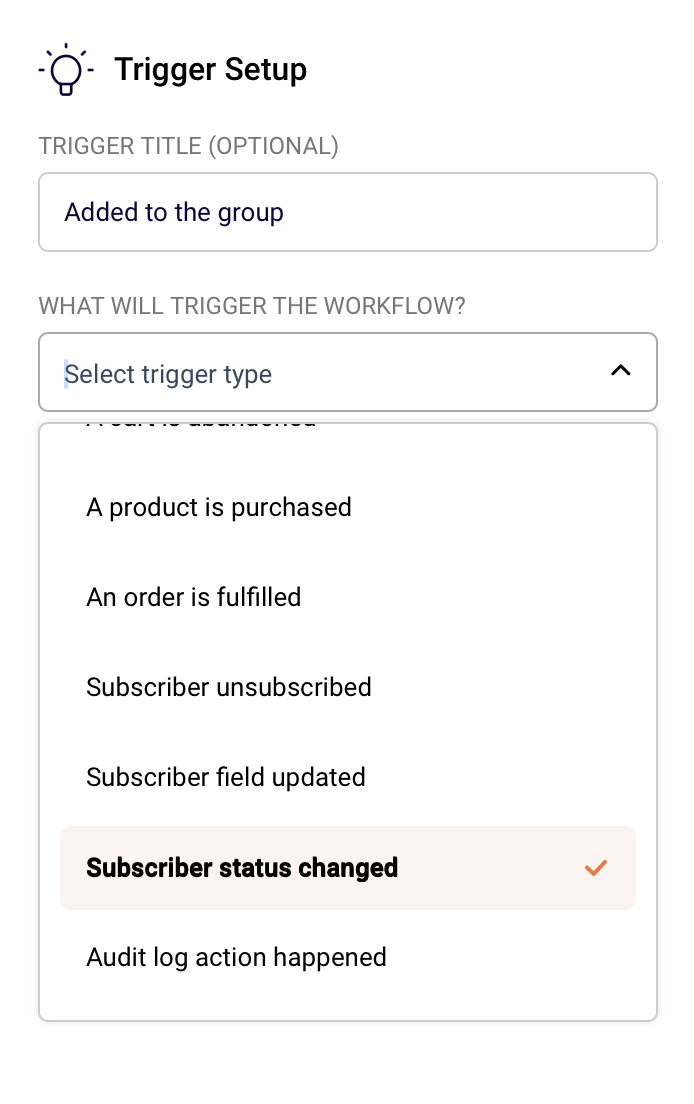Image resolution: width=694 pixels, height=1104 pixels.
Task: Click the orange checkmark beside Subscriber status changed
Action: tap(596, 868)
